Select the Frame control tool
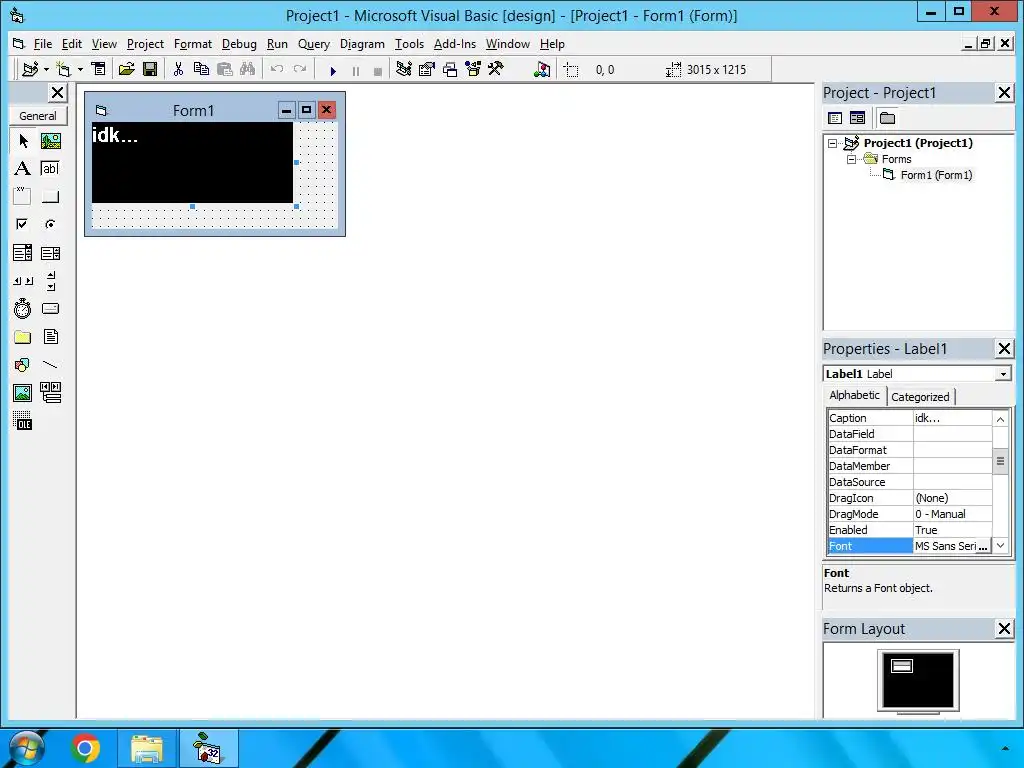The image size is (1024, 768). (23, 197)
